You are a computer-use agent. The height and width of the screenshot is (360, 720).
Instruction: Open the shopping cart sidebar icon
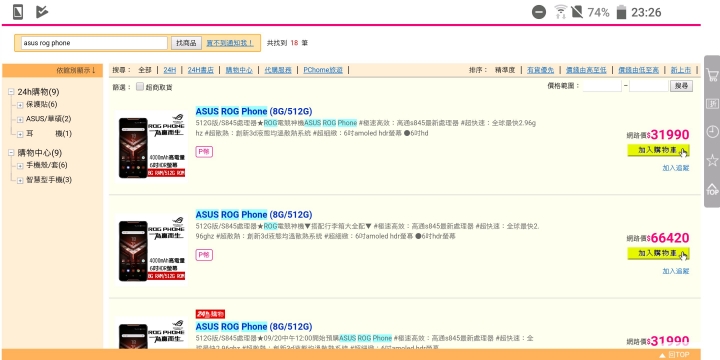(712, 75)
